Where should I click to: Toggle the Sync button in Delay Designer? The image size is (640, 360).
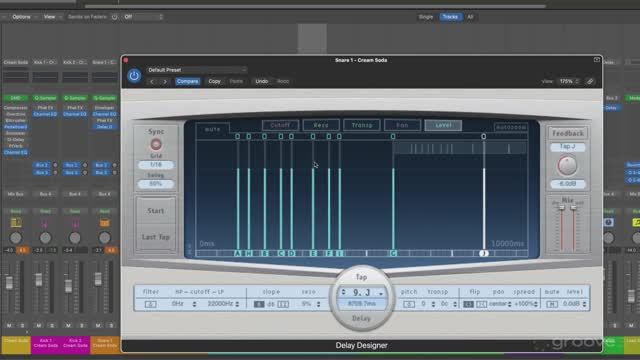pos(156,144)
